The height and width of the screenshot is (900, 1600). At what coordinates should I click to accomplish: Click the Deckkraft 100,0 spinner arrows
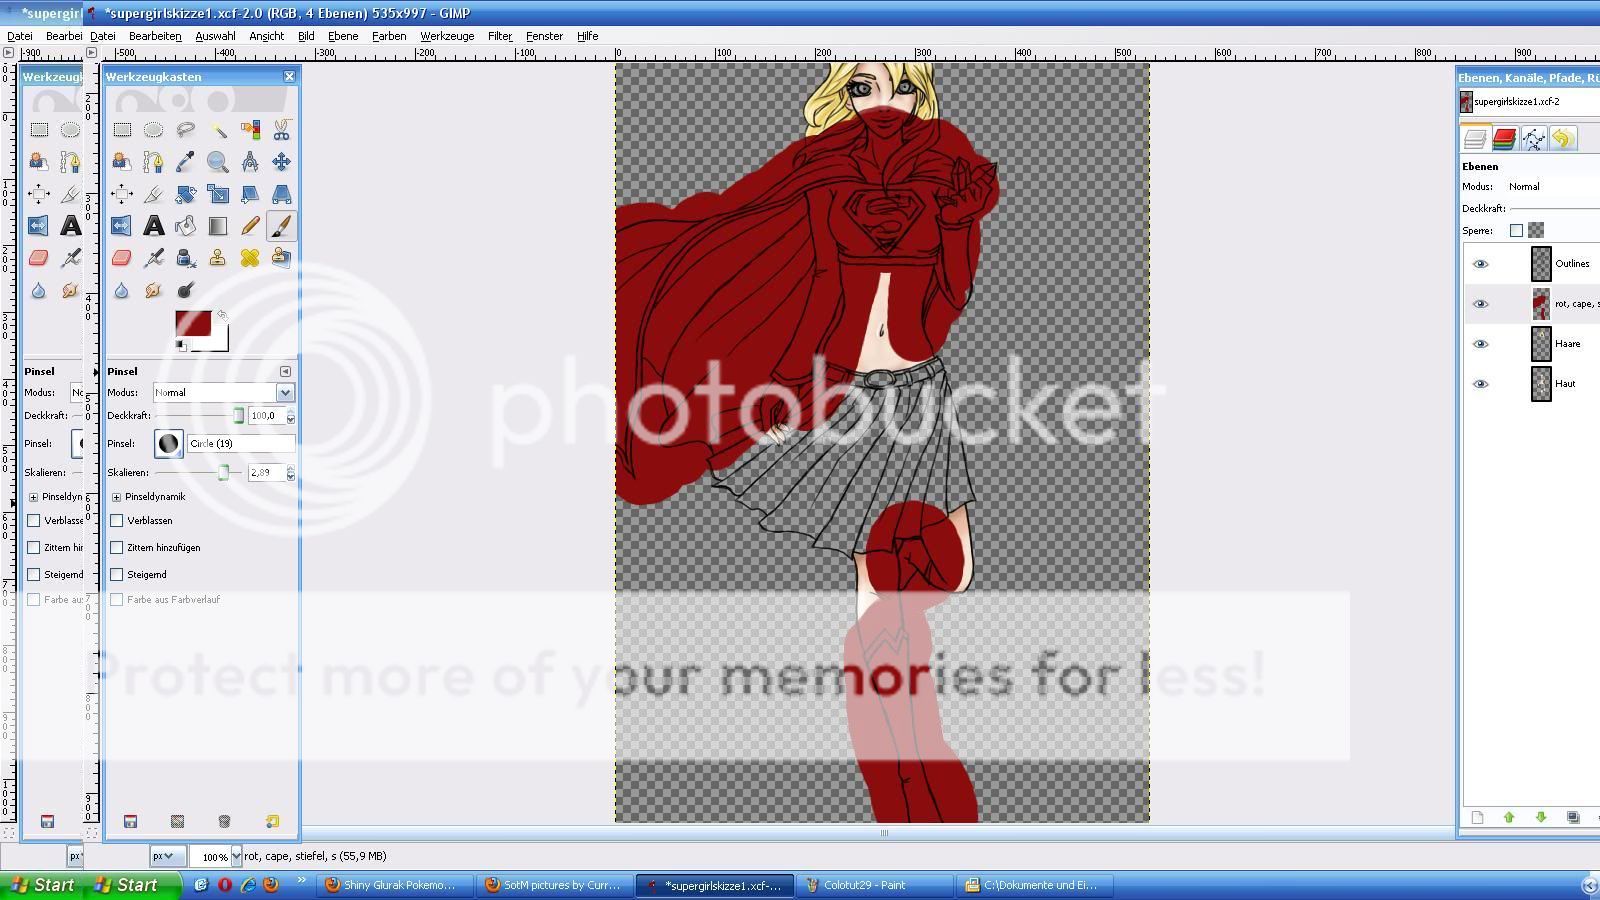point(290,416)
